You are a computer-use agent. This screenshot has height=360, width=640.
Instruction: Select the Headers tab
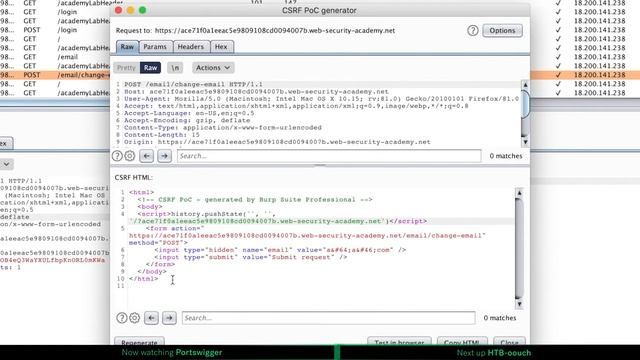click(191, 47)
